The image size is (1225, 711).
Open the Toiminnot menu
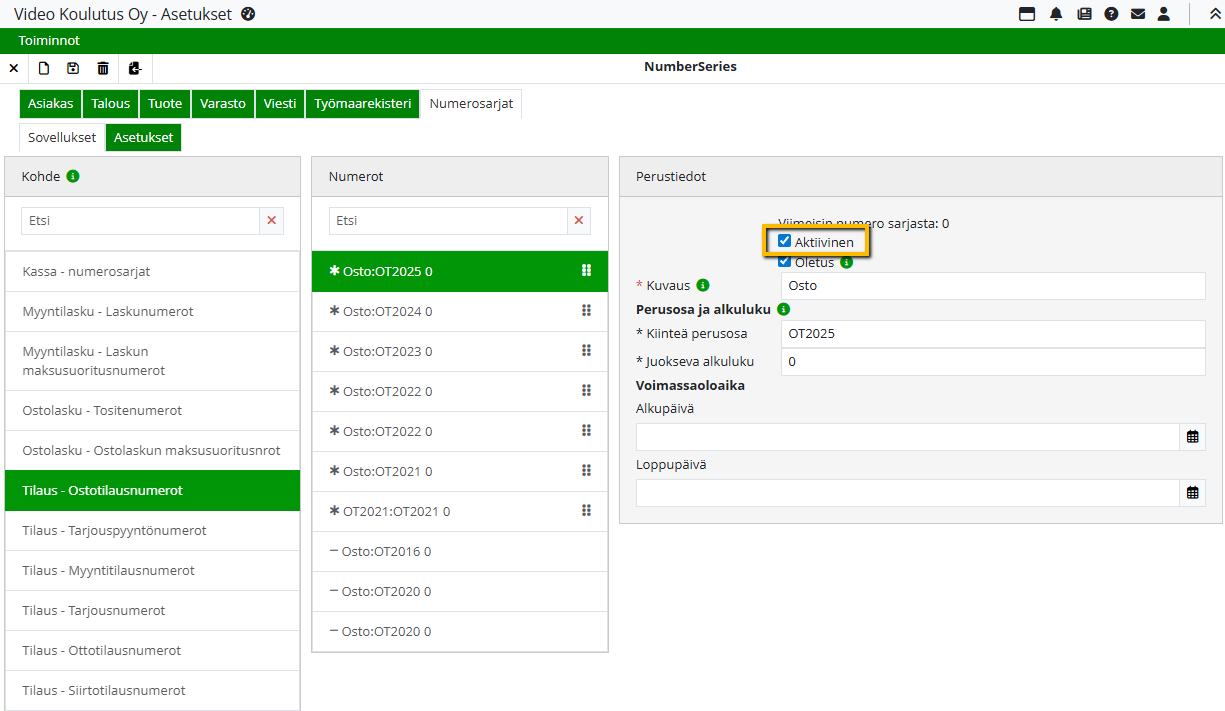point(49,41)
